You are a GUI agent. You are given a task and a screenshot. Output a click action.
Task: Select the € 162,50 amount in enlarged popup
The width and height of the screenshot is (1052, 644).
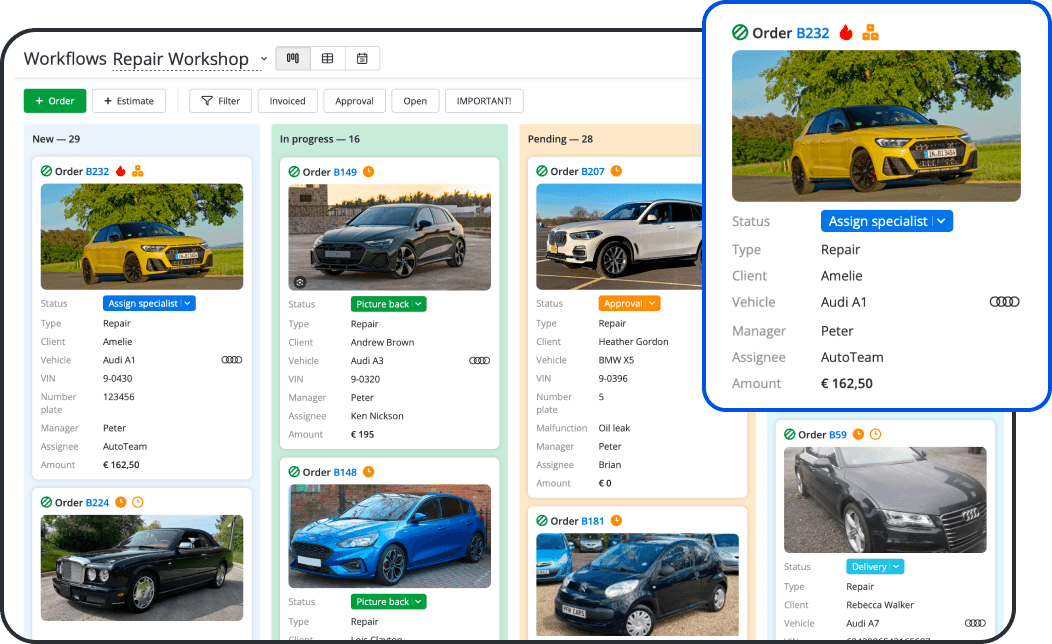pos(847,384)
